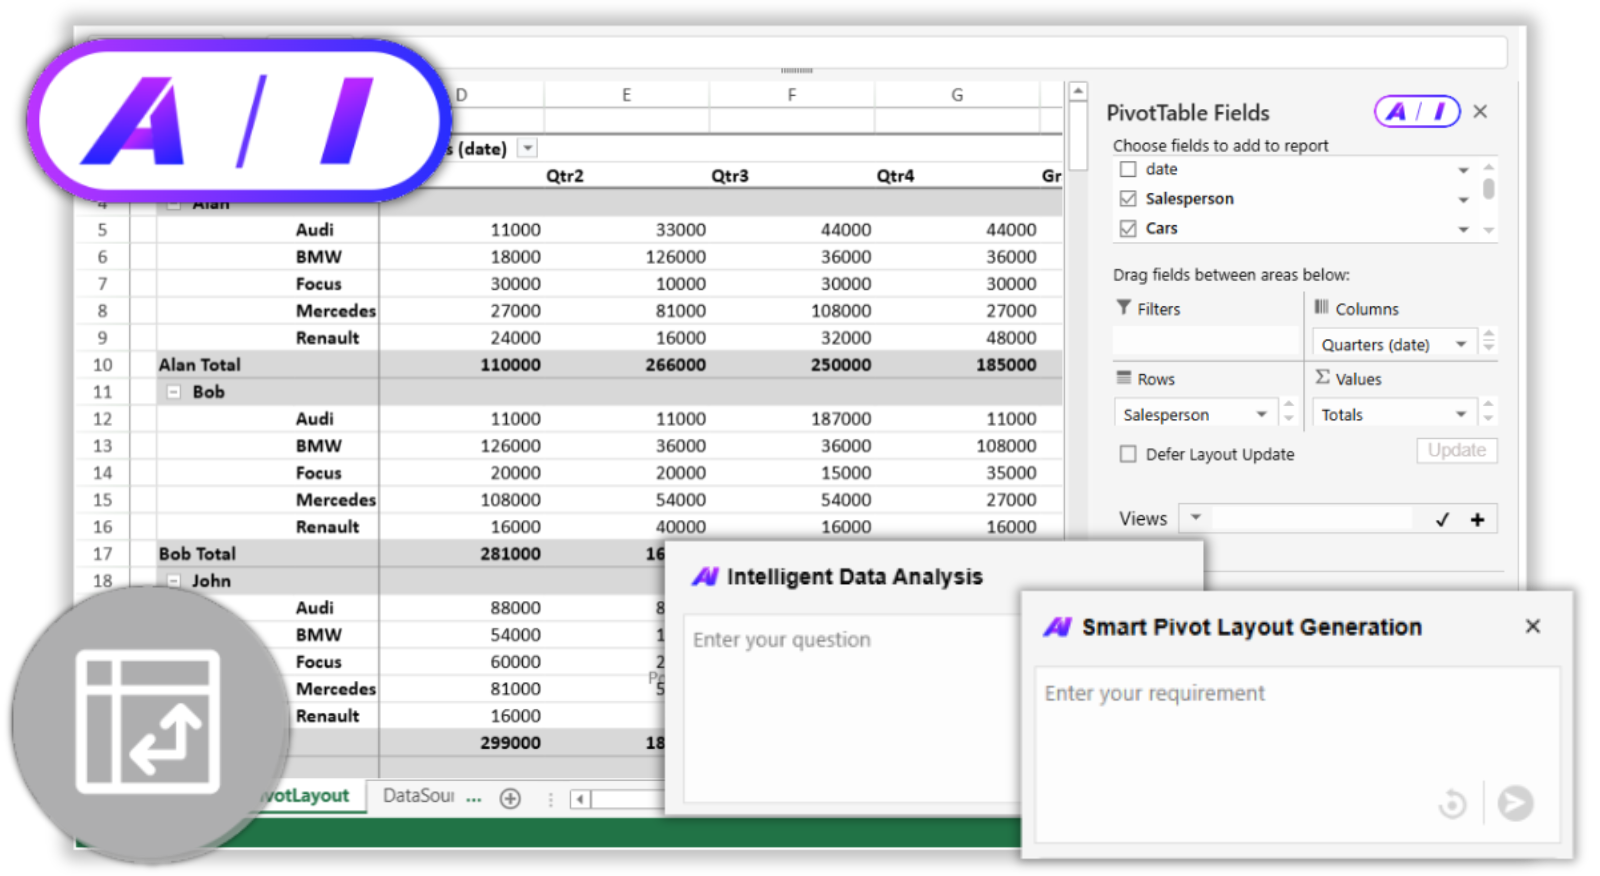
Task: Click the AI logo beside Intelligent Data Analysis
Action: pyautogui.click(x=705, y=576)
